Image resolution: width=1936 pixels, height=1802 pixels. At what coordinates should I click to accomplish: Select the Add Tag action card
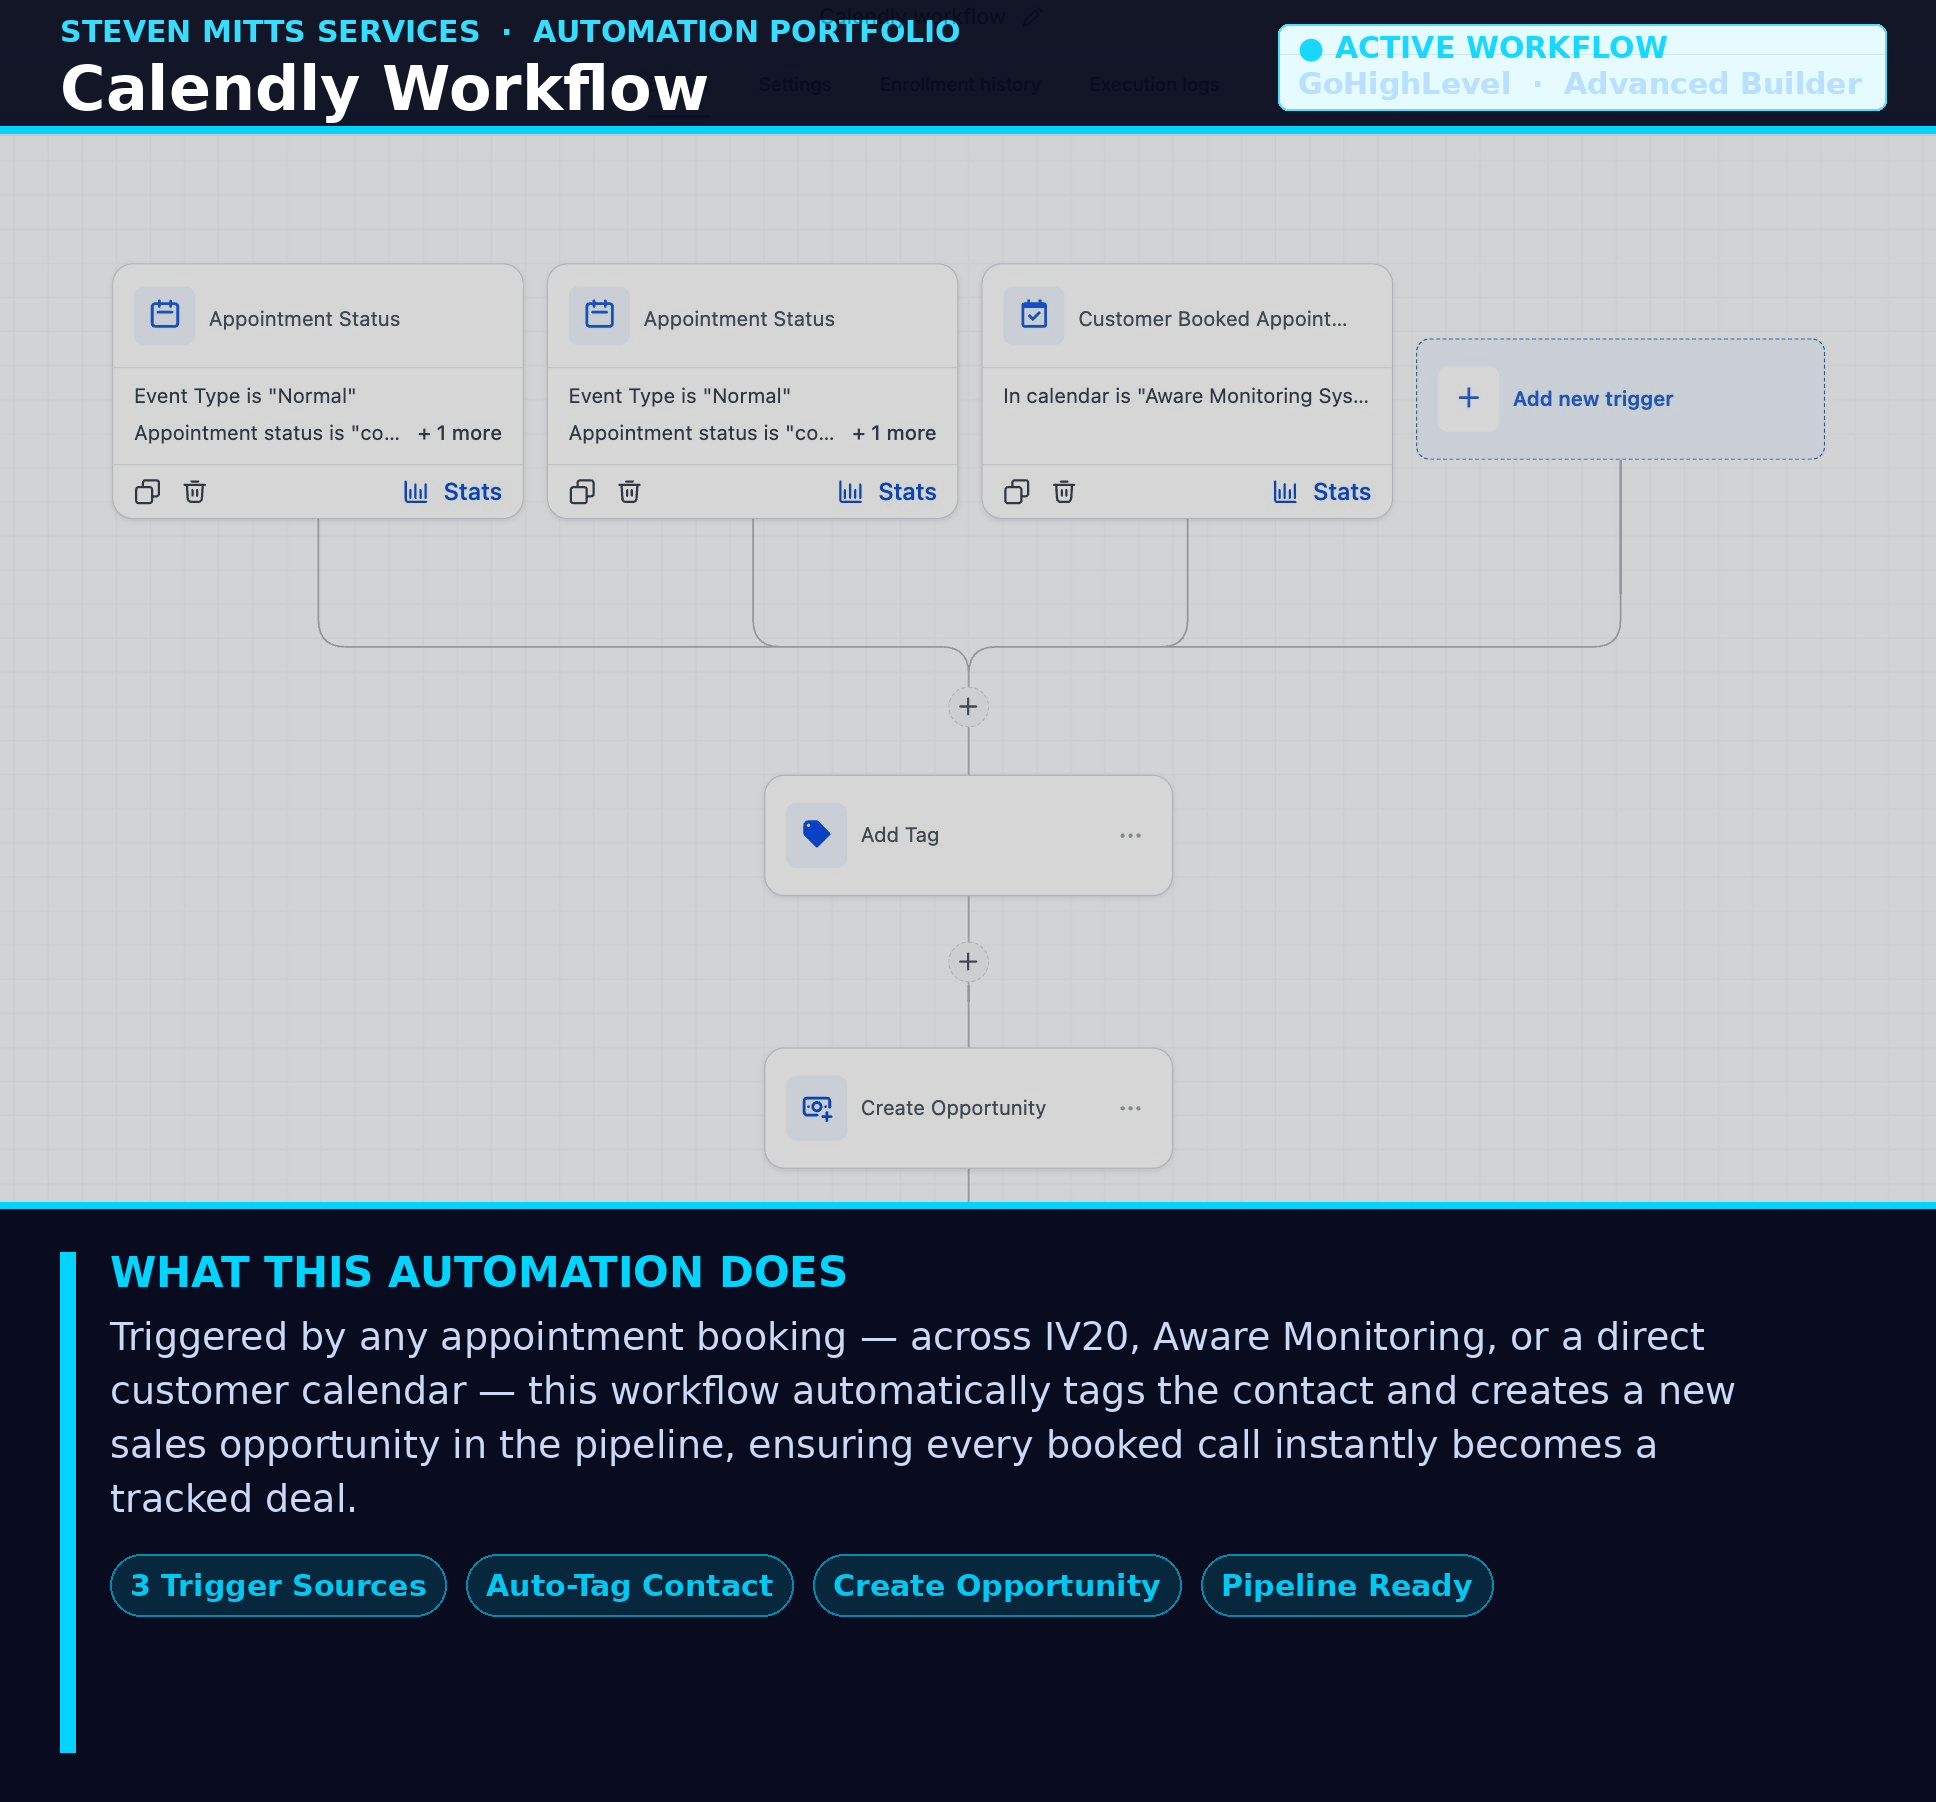point(968,835)
